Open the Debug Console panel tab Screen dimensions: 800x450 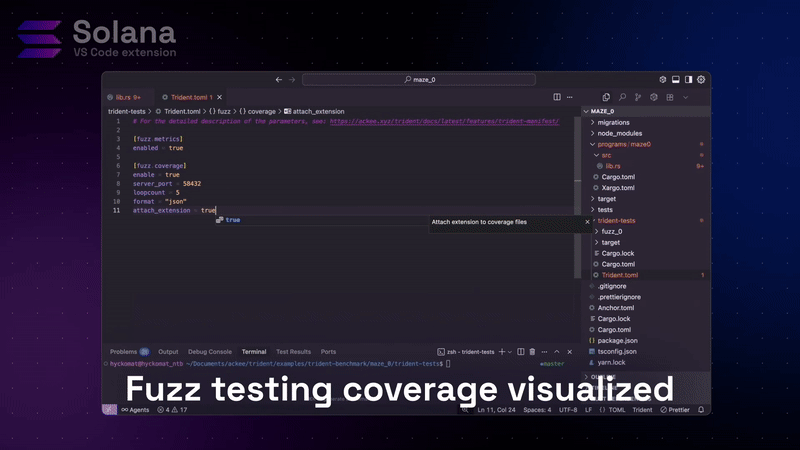[209, 352]
